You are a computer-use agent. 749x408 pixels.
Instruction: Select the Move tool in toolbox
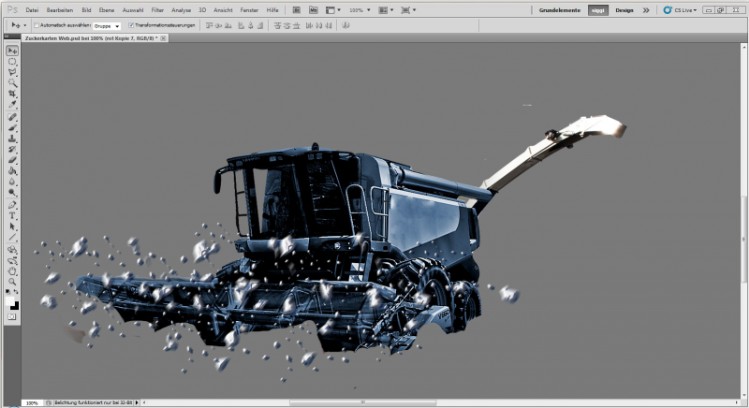13,50
